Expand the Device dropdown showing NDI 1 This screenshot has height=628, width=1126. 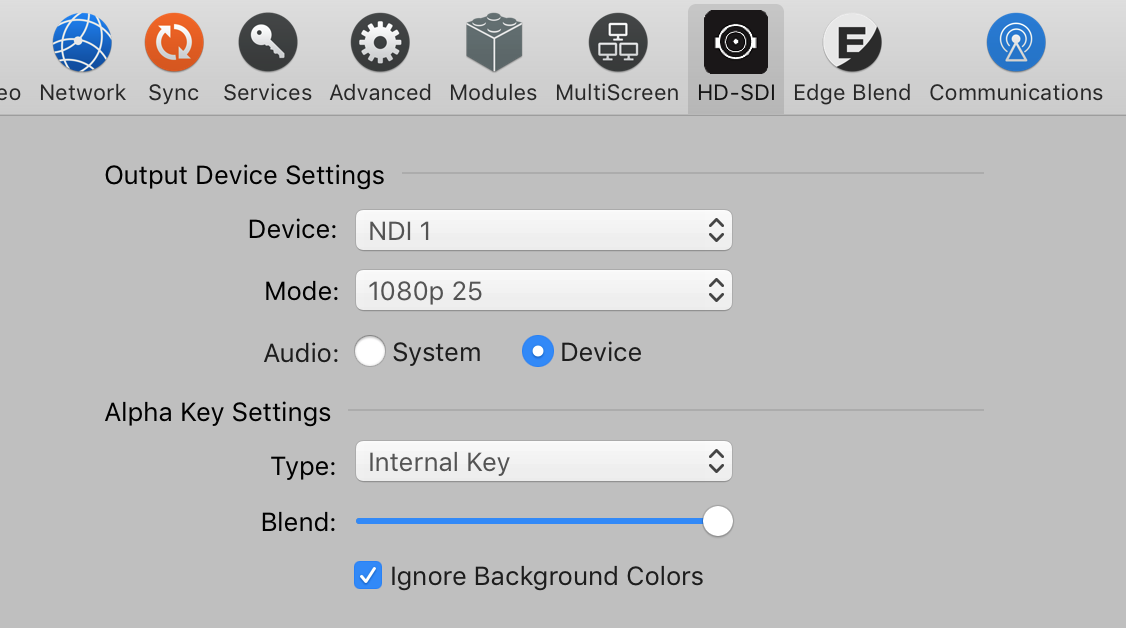(543, 231)
